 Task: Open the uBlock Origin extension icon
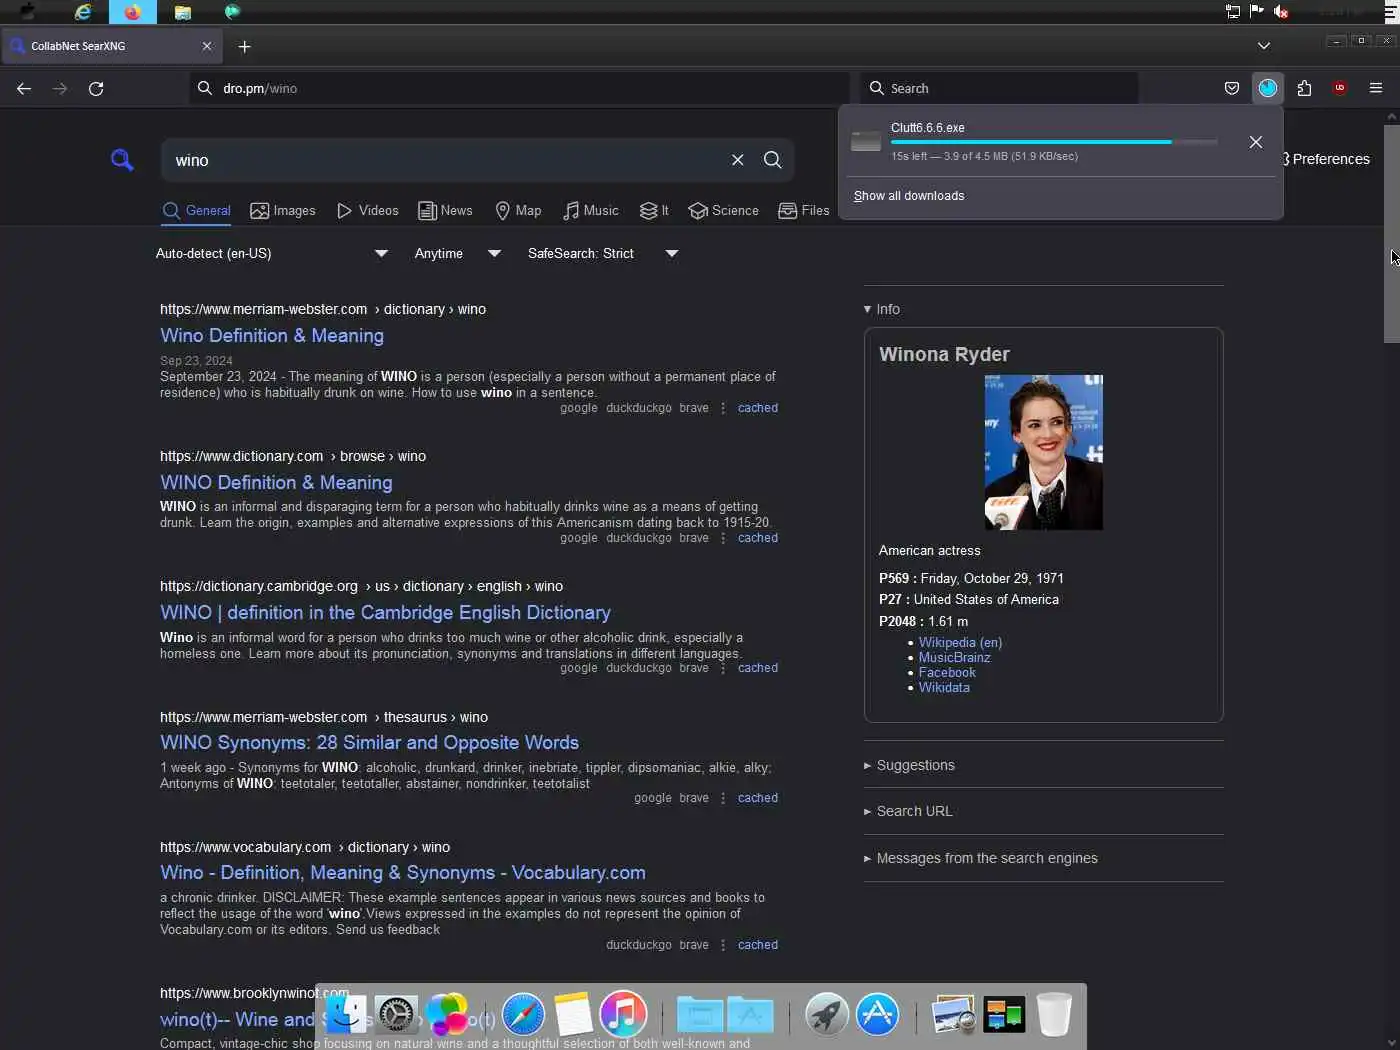click(1340, 88)
